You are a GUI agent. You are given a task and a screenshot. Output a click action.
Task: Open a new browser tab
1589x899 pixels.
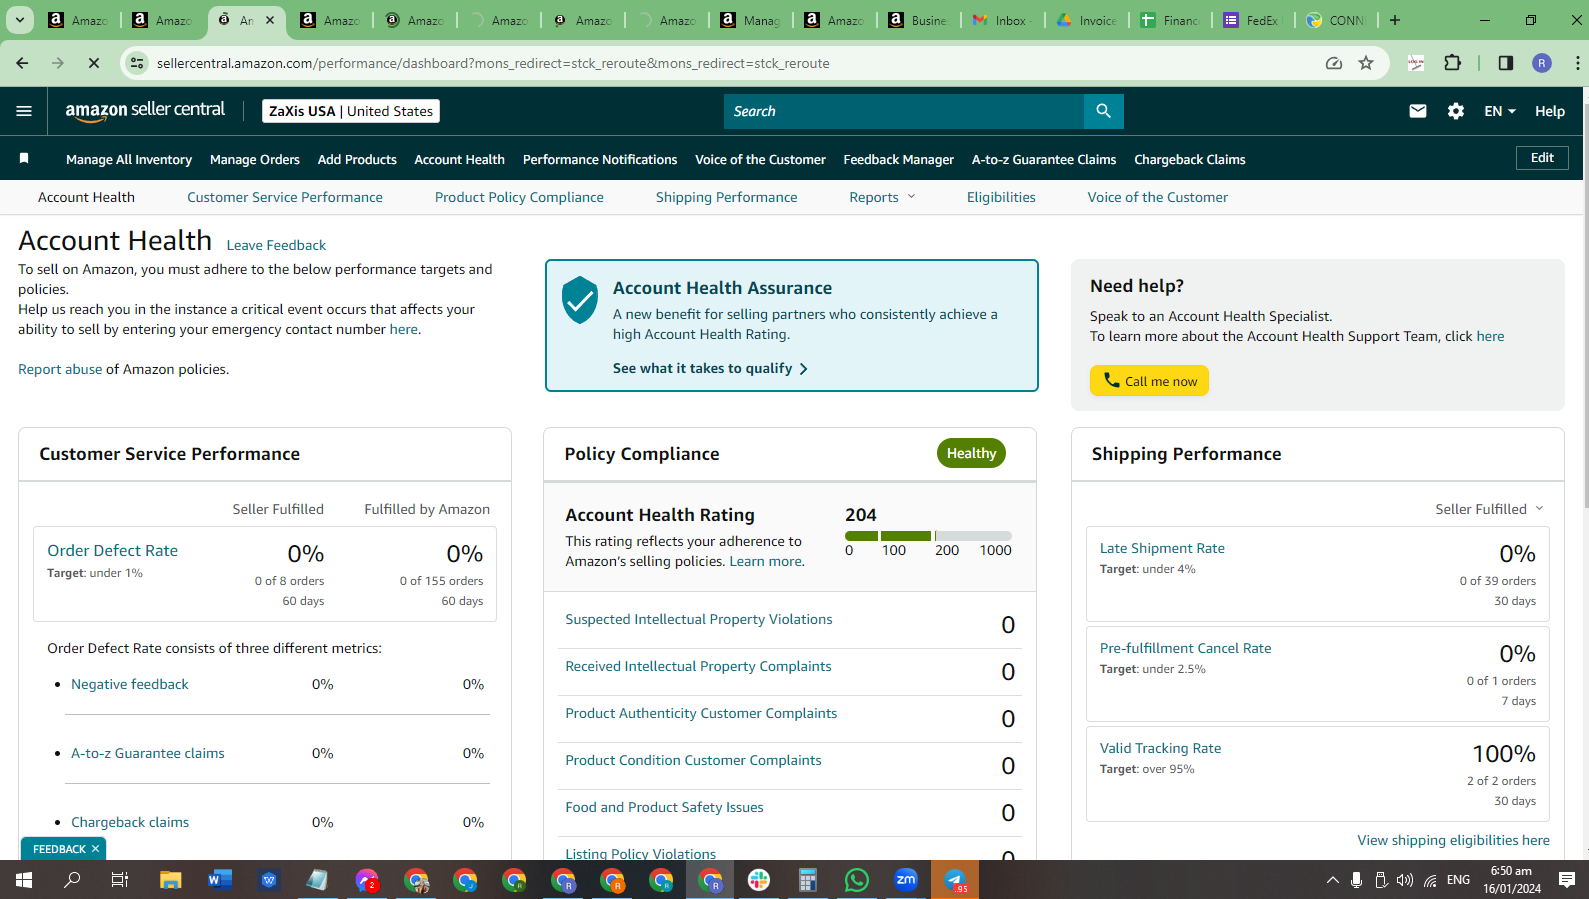pos(1395,20)
